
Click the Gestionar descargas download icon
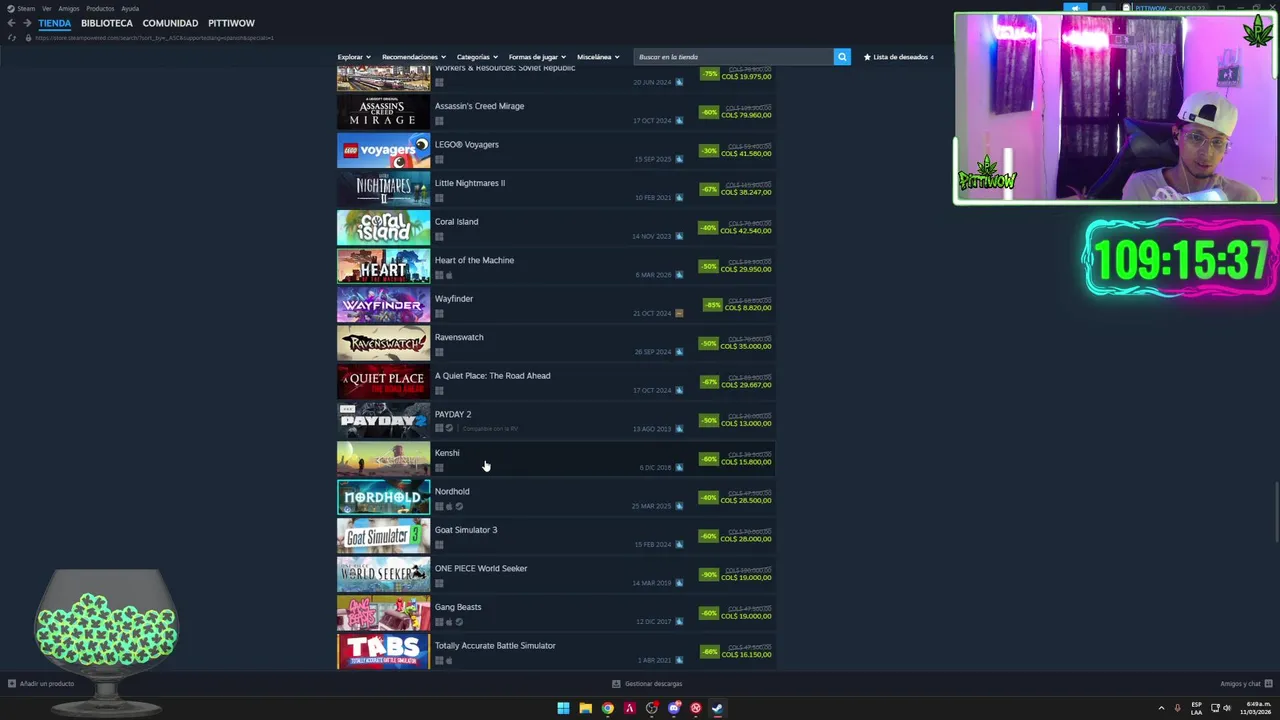coord(616,684)
